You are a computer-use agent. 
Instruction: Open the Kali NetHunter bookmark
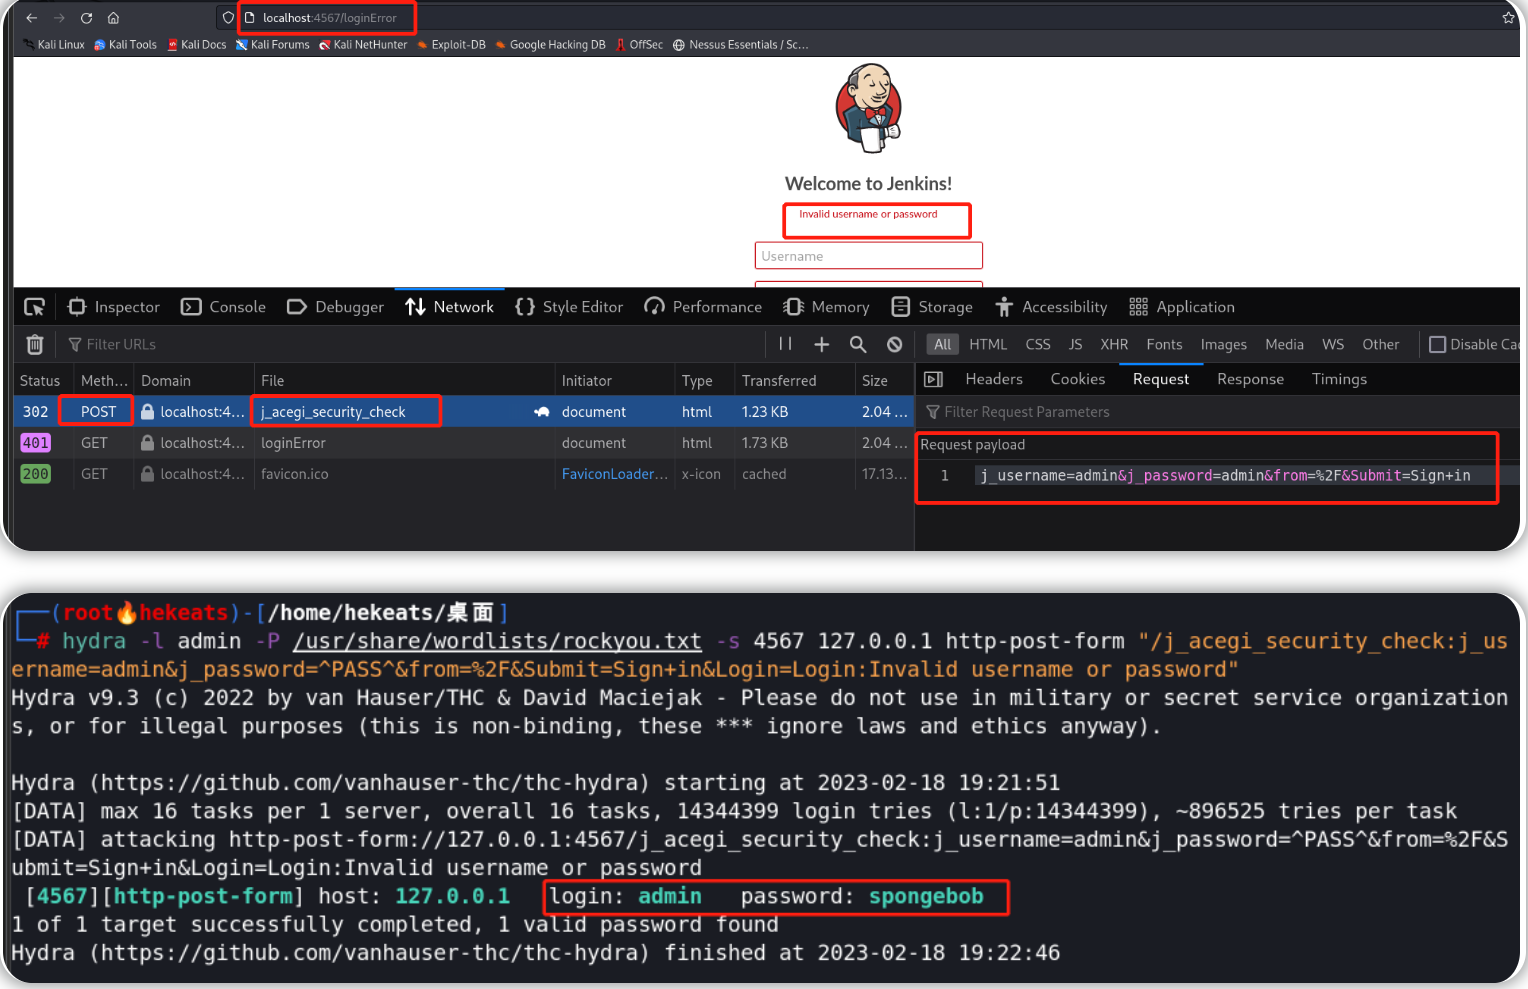363,45
